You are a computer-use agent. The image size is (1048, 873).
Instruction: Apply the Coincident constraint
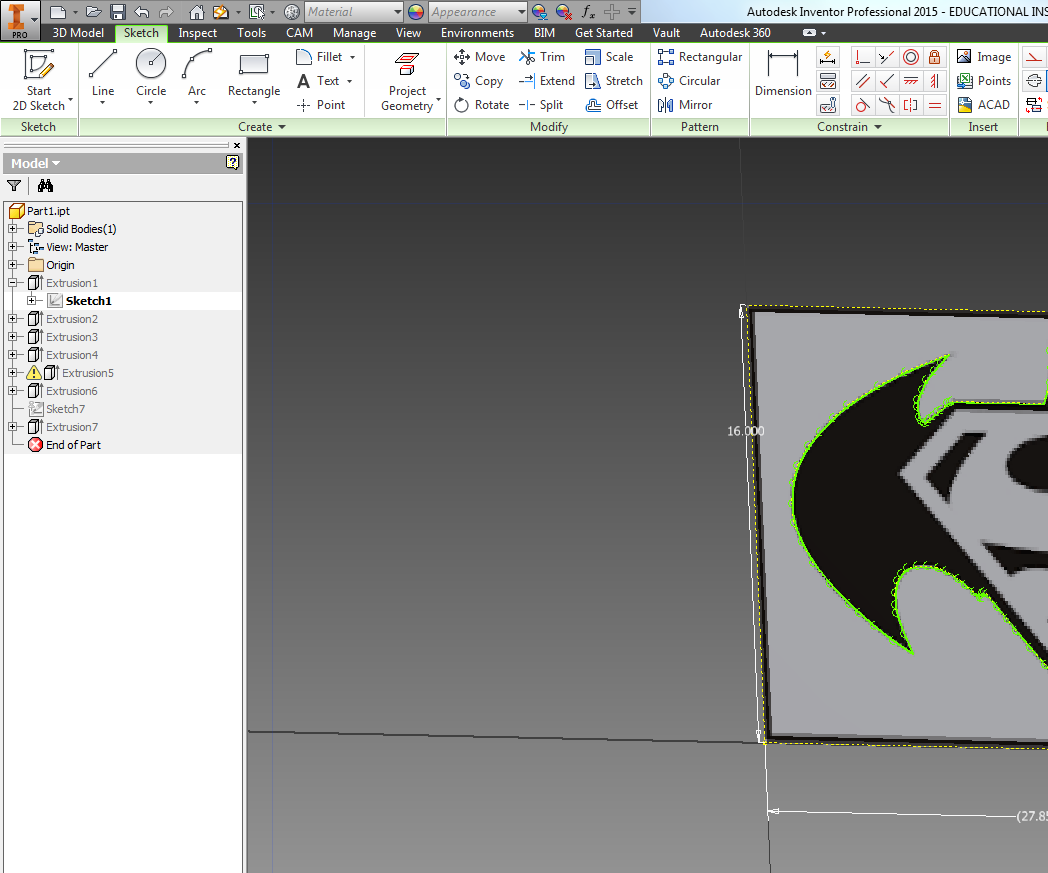(863, 57)
